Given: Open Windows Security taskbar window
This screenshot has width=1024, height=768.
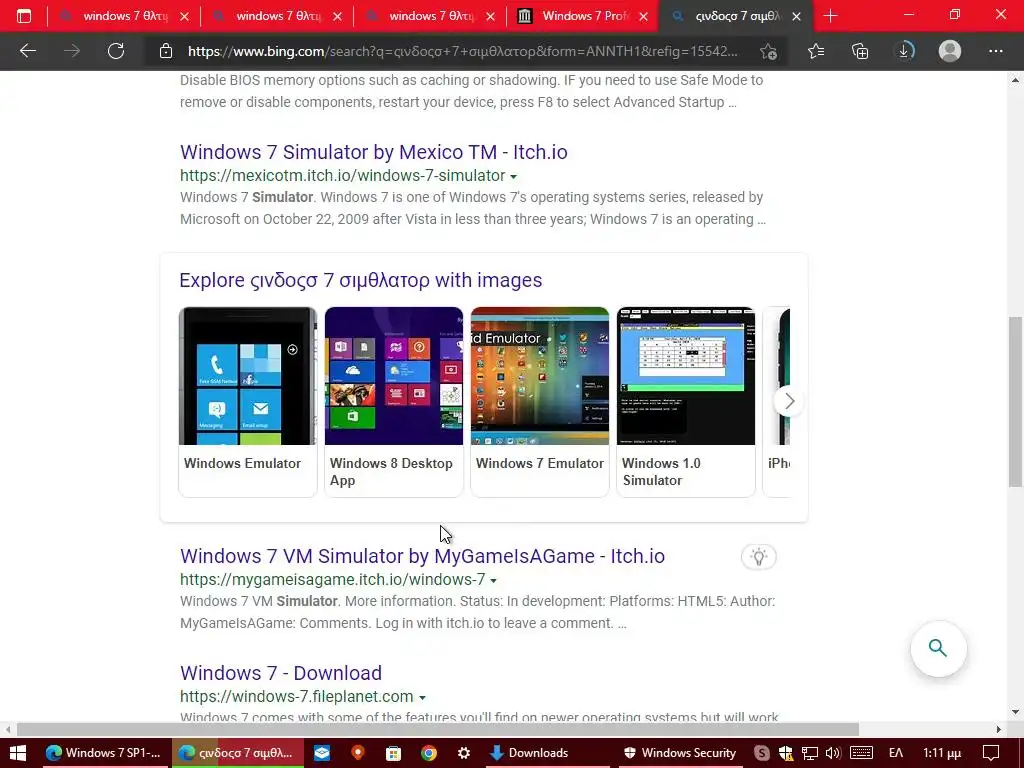Looking at the screenshot, I should (680, 753).
